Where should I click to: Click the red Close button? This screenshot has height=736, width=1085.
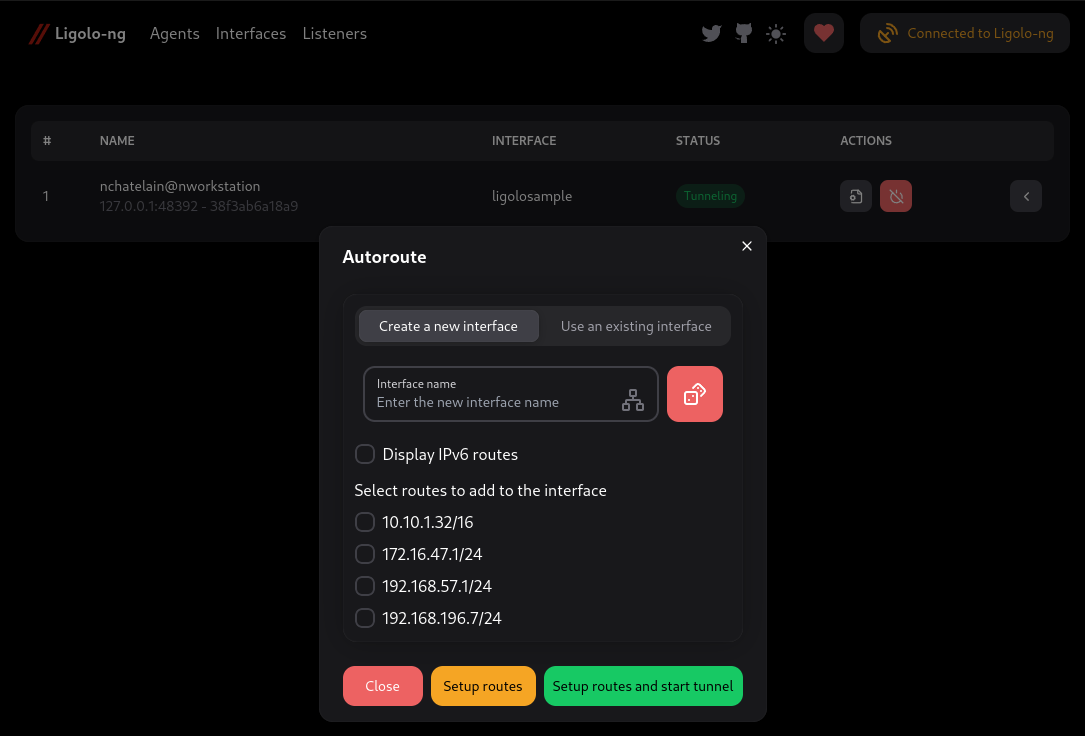383,686
